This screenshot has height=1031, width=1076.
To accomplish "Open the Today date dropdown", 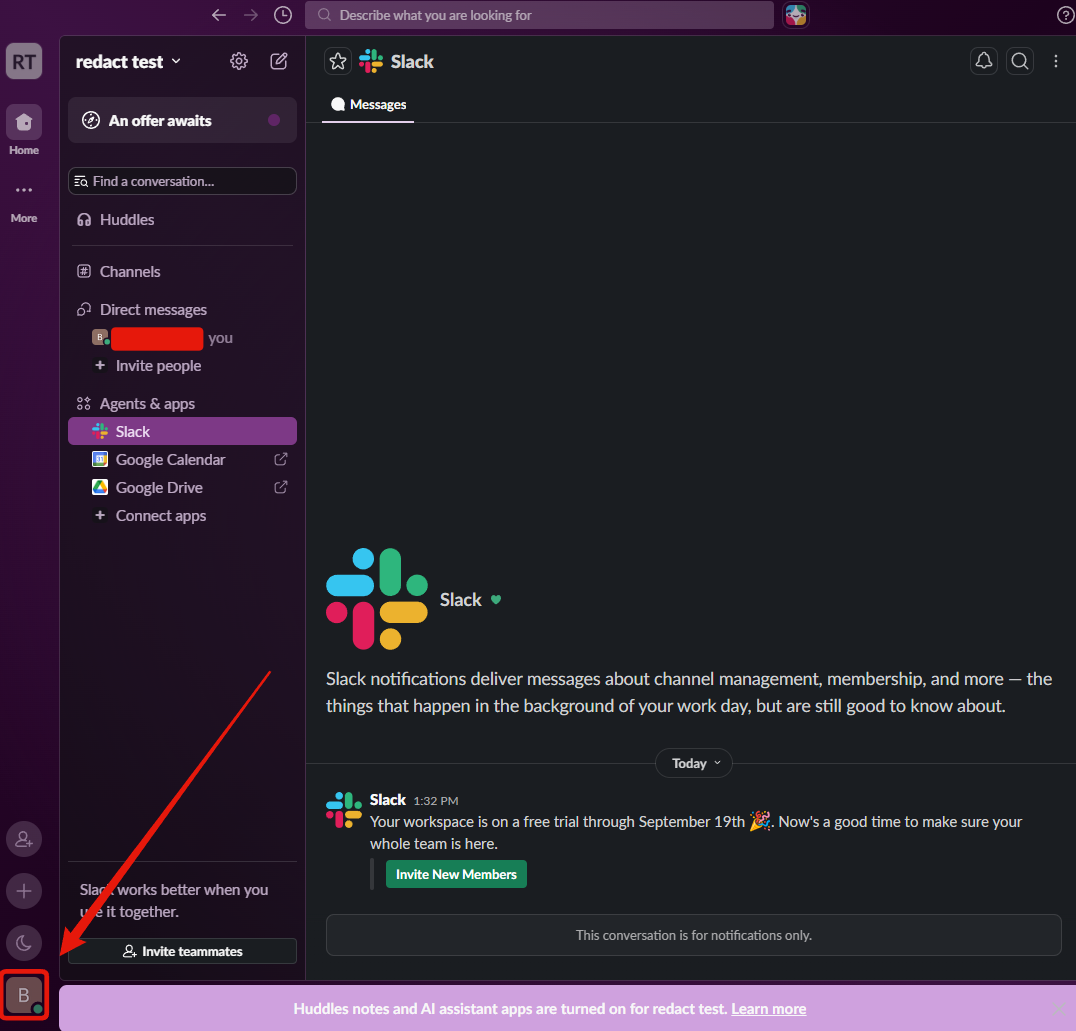I will [694, 763].
